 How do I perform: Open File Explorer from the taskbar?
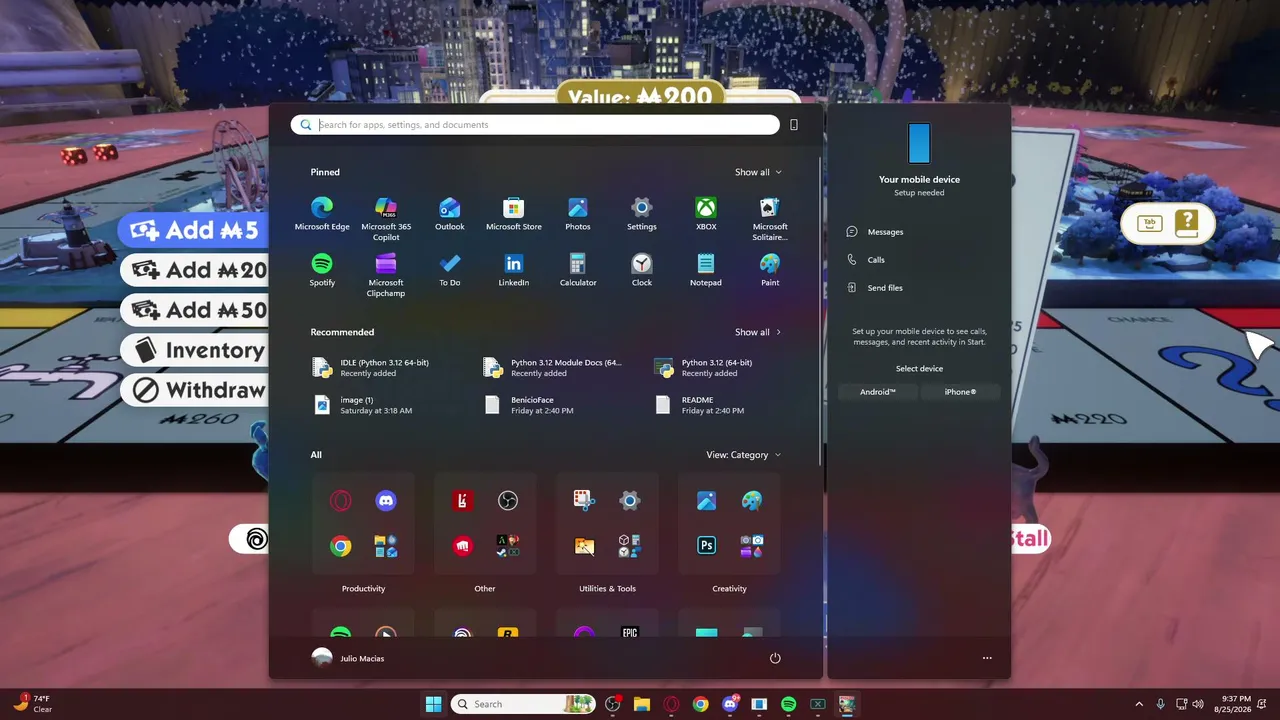tap(641, 704)
